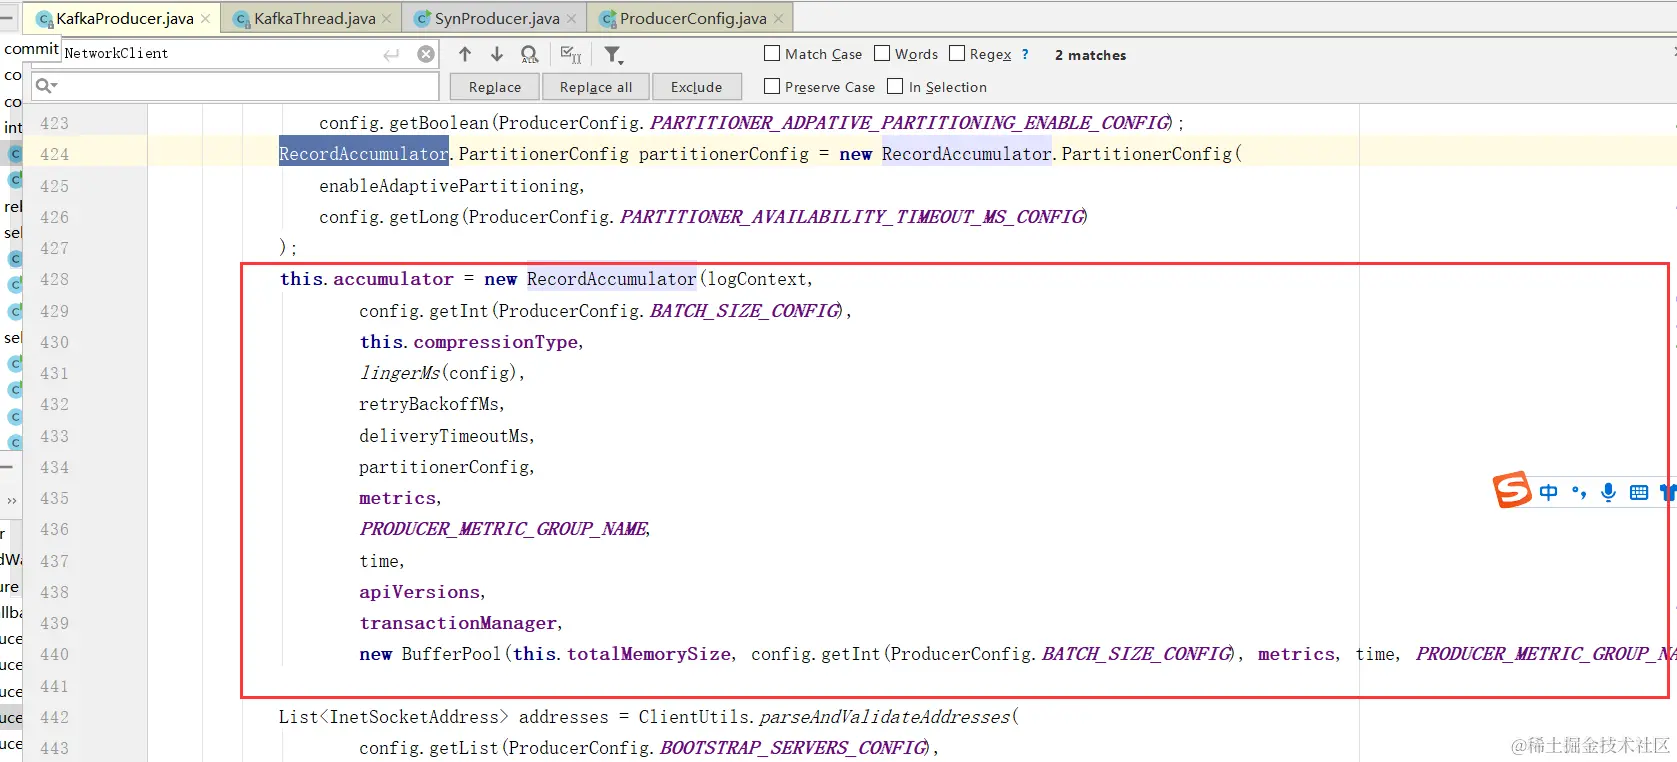Click PARTITIONER_AVAILABILITY_TIMEOUT_MS_CONFIG constant
This screenshot has height=762, width=1677.
[x=852, y=216]
